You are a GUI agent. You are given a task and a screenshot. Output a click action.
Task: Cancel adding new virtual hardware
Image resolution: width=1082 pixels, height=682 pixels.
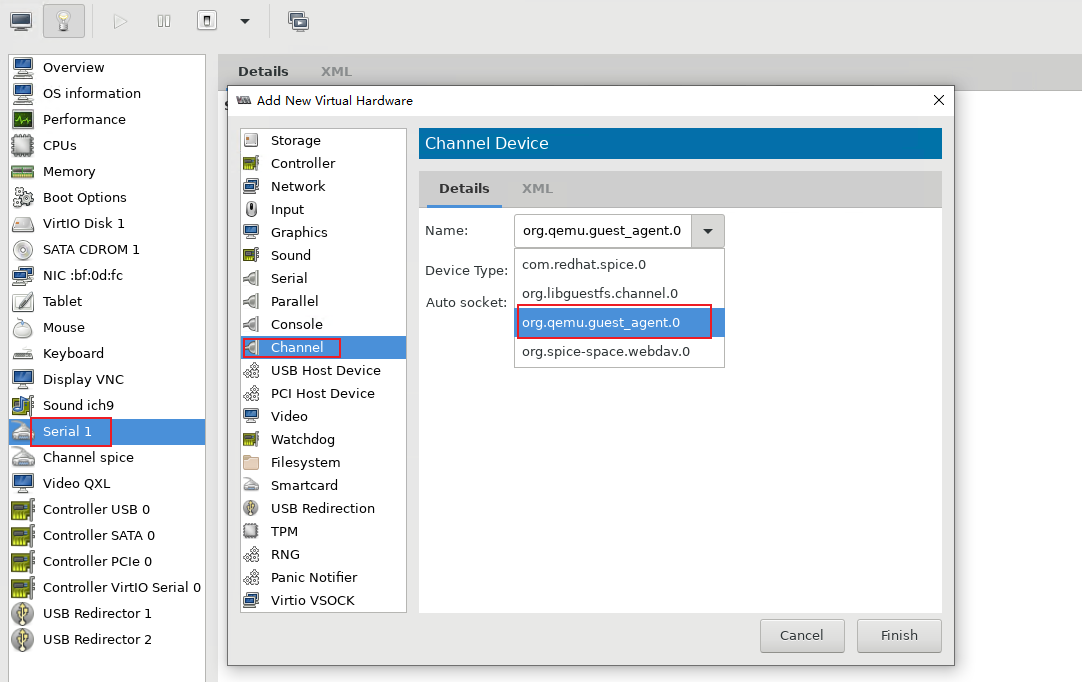802,635
